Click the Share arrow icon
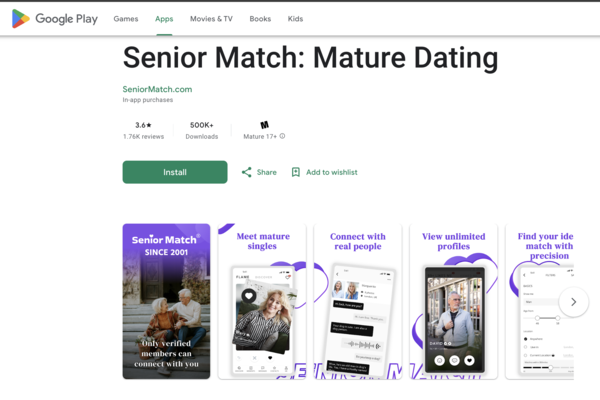 pos(246,172)
